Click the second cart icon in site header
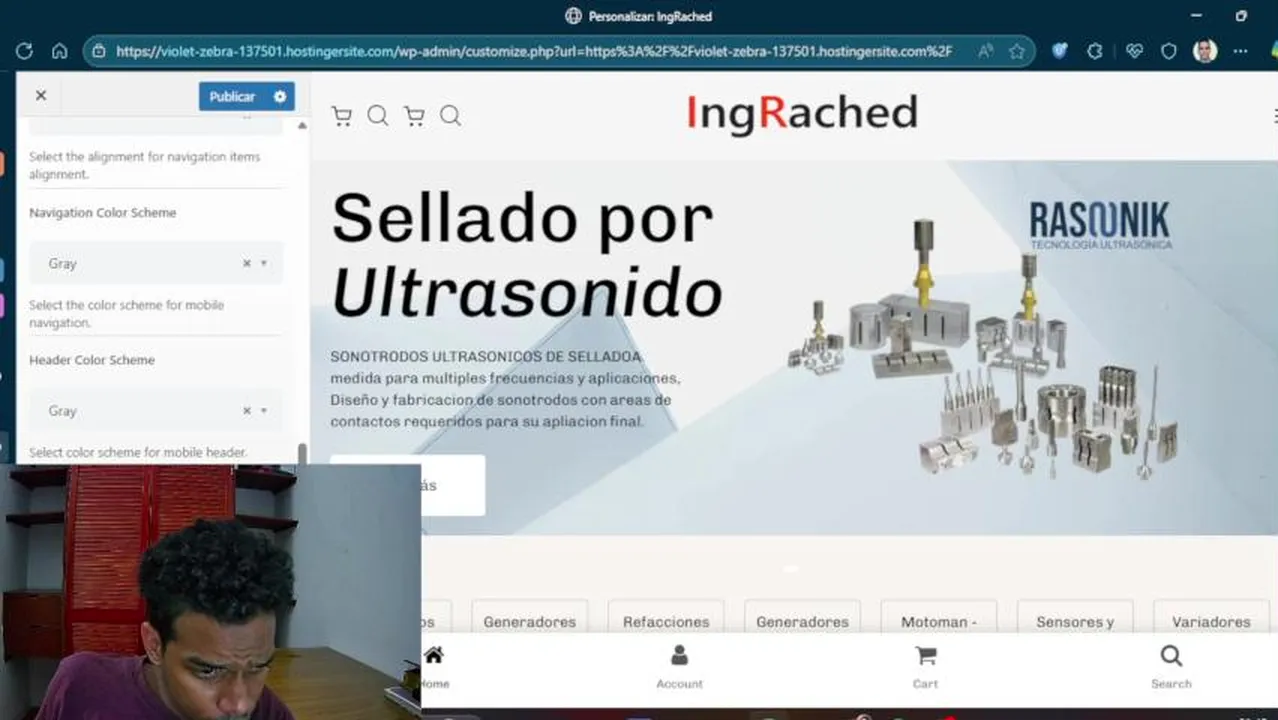 [414, 116]
